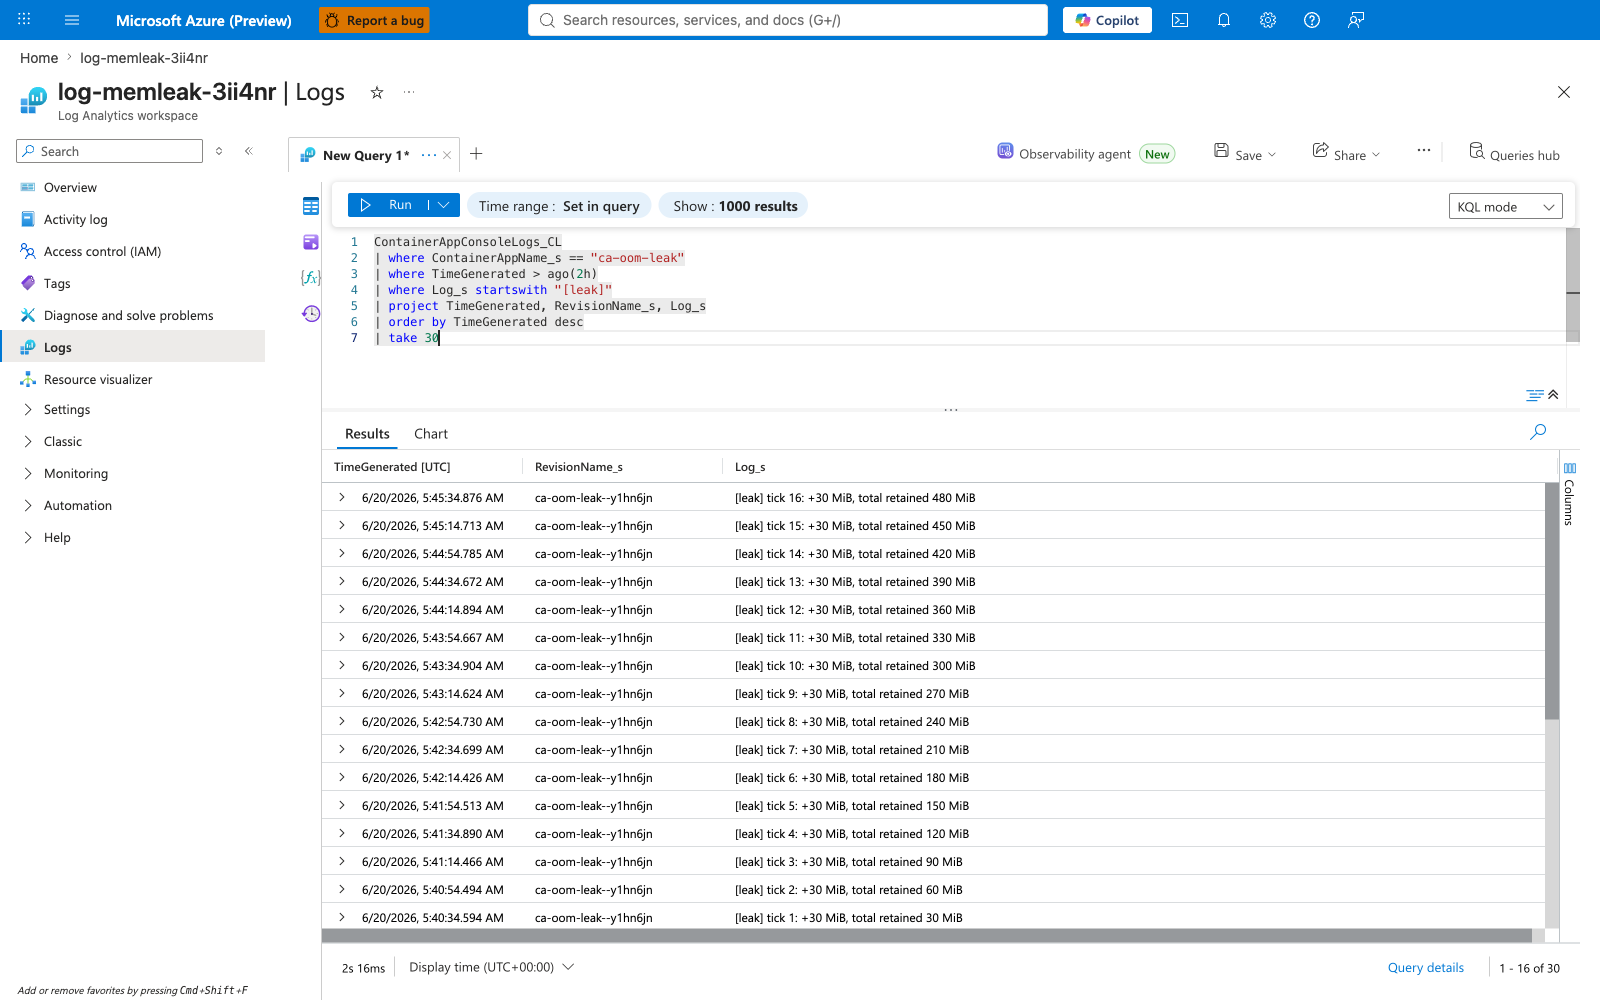Select the Results tab
This screenshot has width=1600, height=1000.
[367, 434]
